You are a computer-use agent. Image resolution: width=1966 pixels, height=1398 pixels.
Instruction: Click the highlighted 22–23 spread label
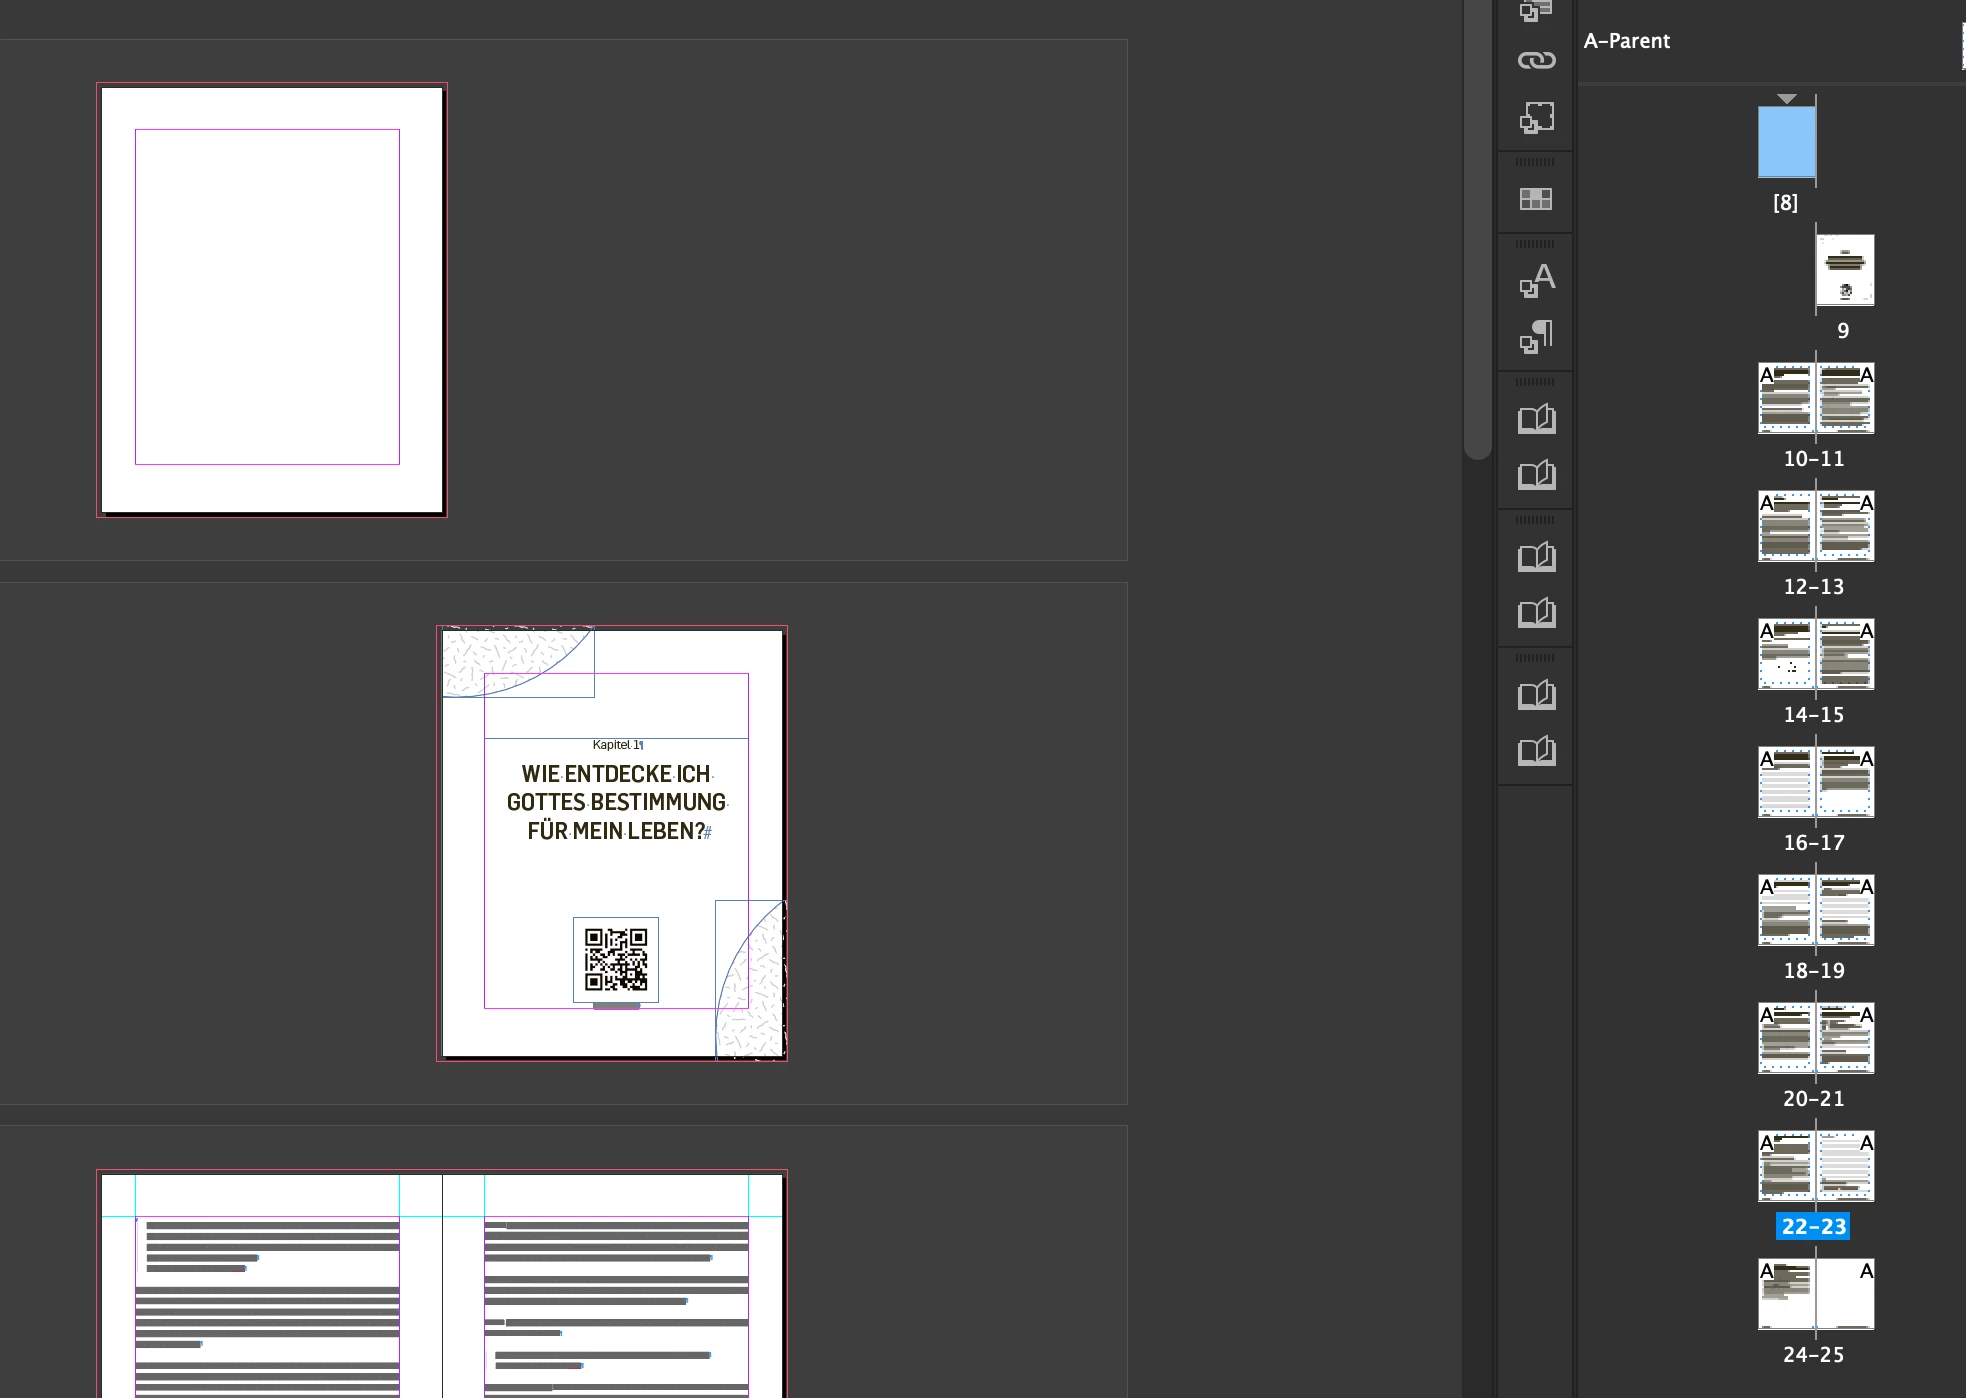coord(1813,1227)
